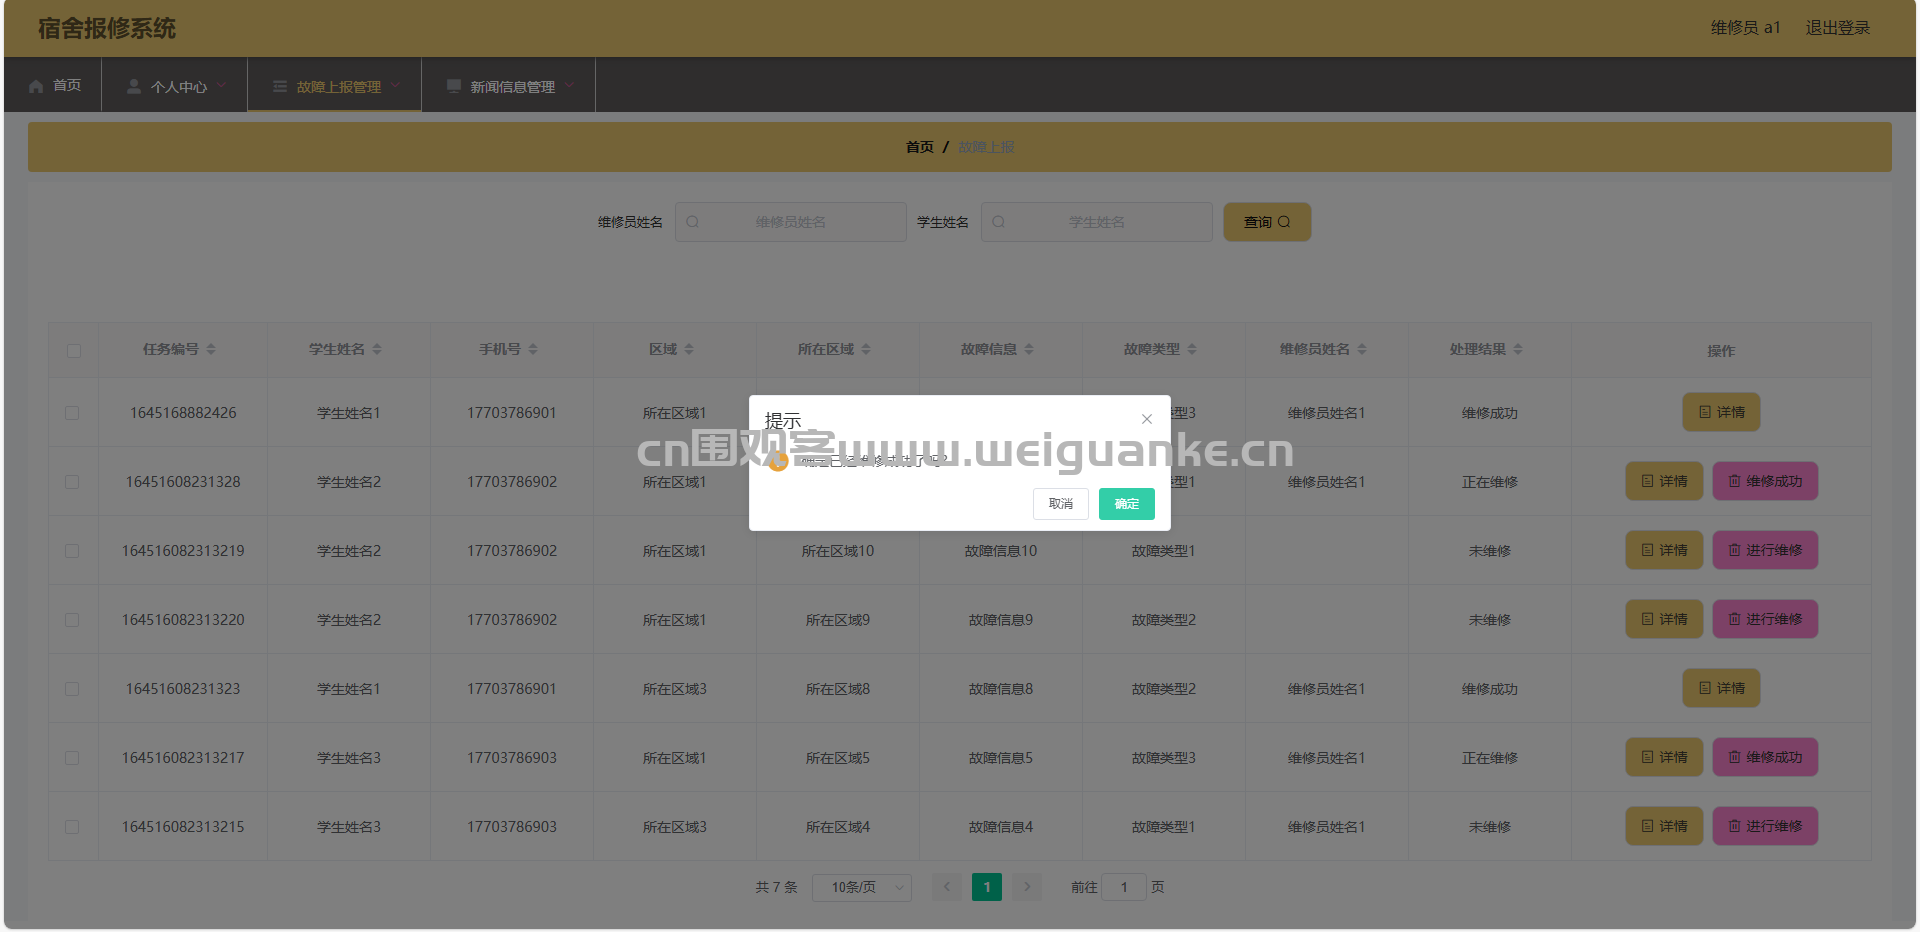Viewport: 1920px width, 932px height.
Task: Expand the 新闻信息管理 dropdown arrow
Action: (x=569, y=86)
